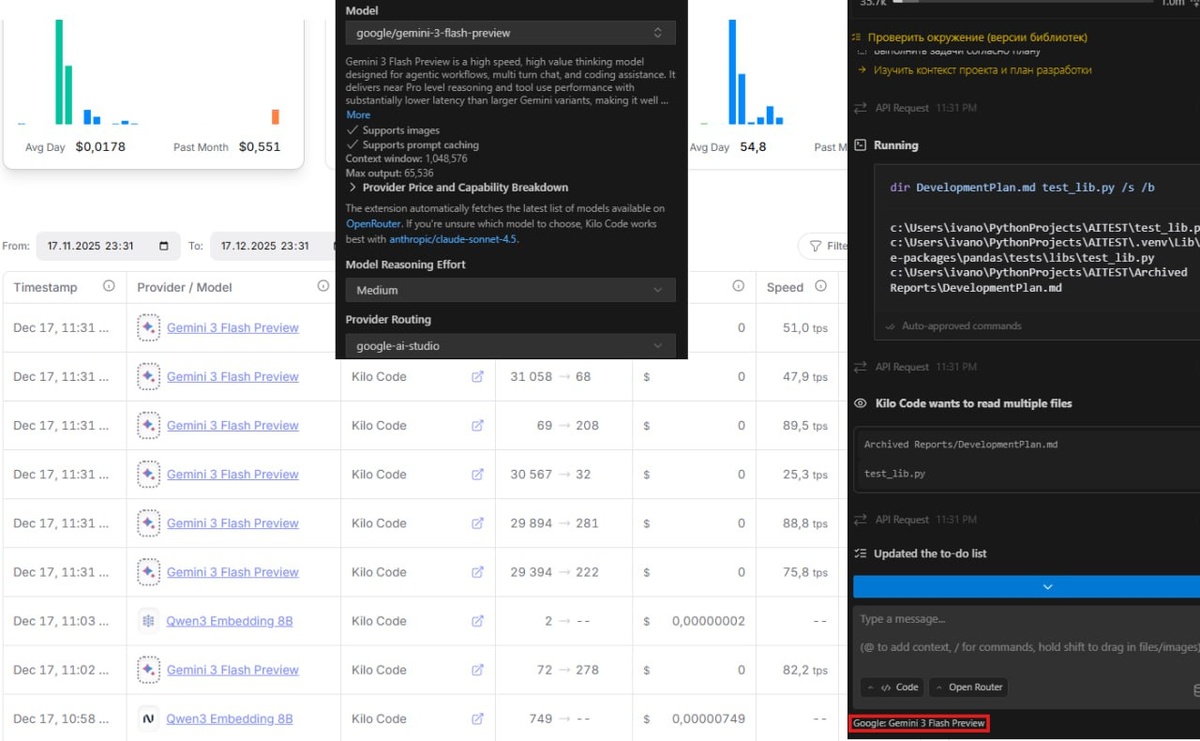Open anthropic/claude-sonnet-4.5 link
The width and height of the screenshot is (1200, 741).
454,239
